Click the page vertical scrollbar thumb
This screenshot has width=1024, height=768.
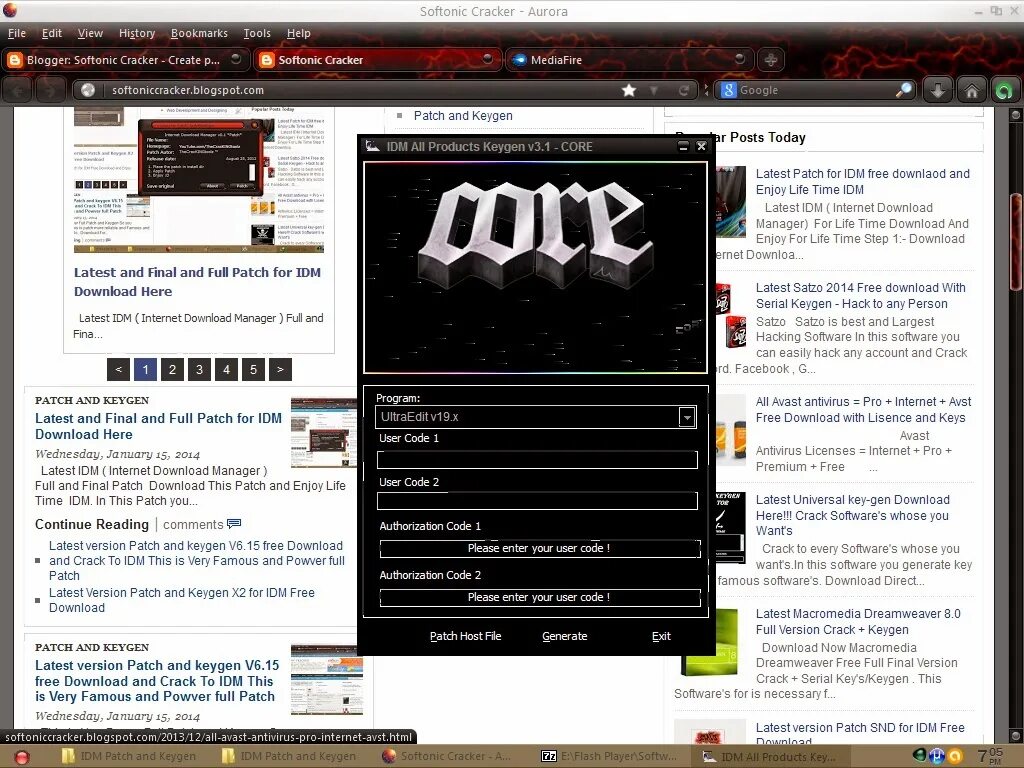click(x=1015, y=242)
